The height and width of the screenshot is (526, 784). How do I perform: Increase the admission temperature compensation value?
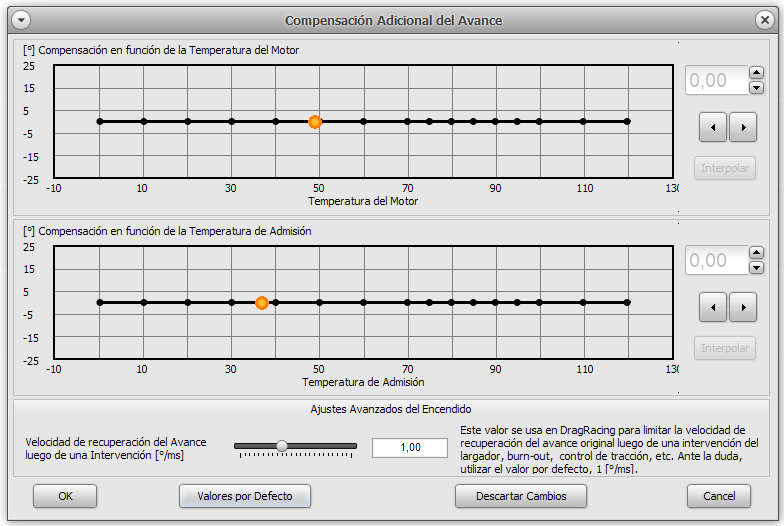click(x=756, y=254)
